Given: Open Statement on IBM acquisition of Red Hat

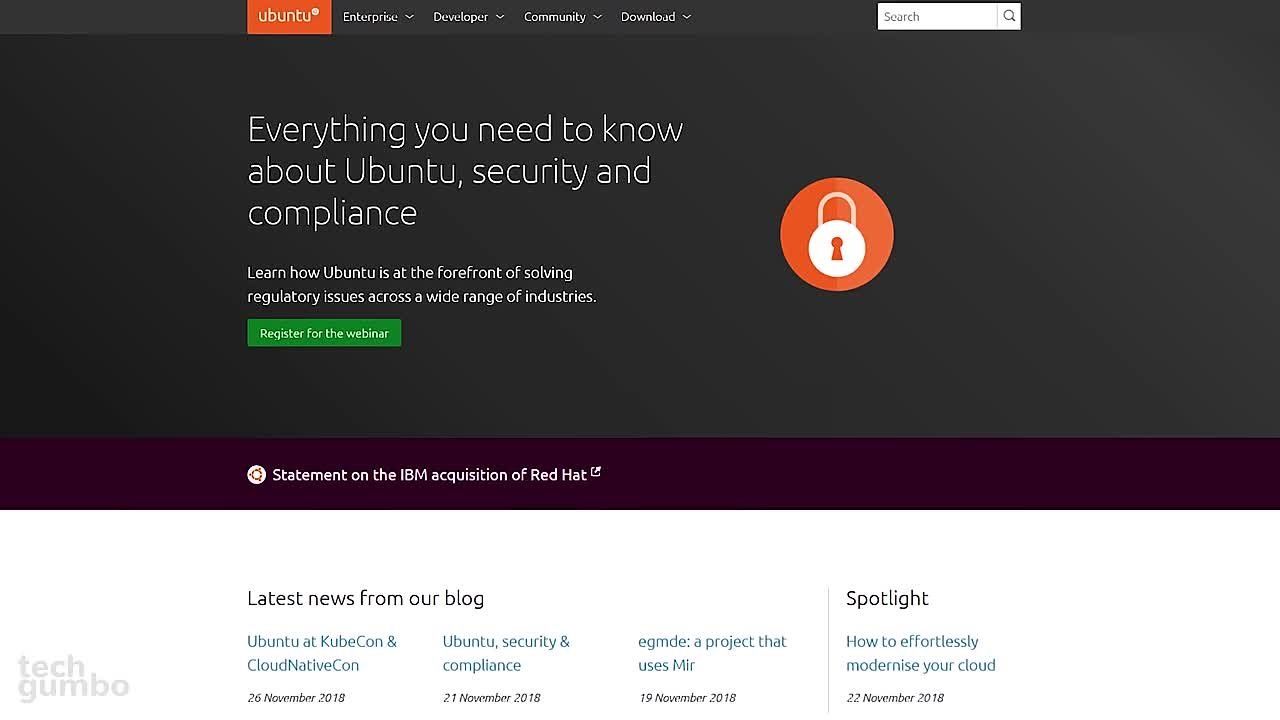Looking at the screenshot, I should [429, 475].
